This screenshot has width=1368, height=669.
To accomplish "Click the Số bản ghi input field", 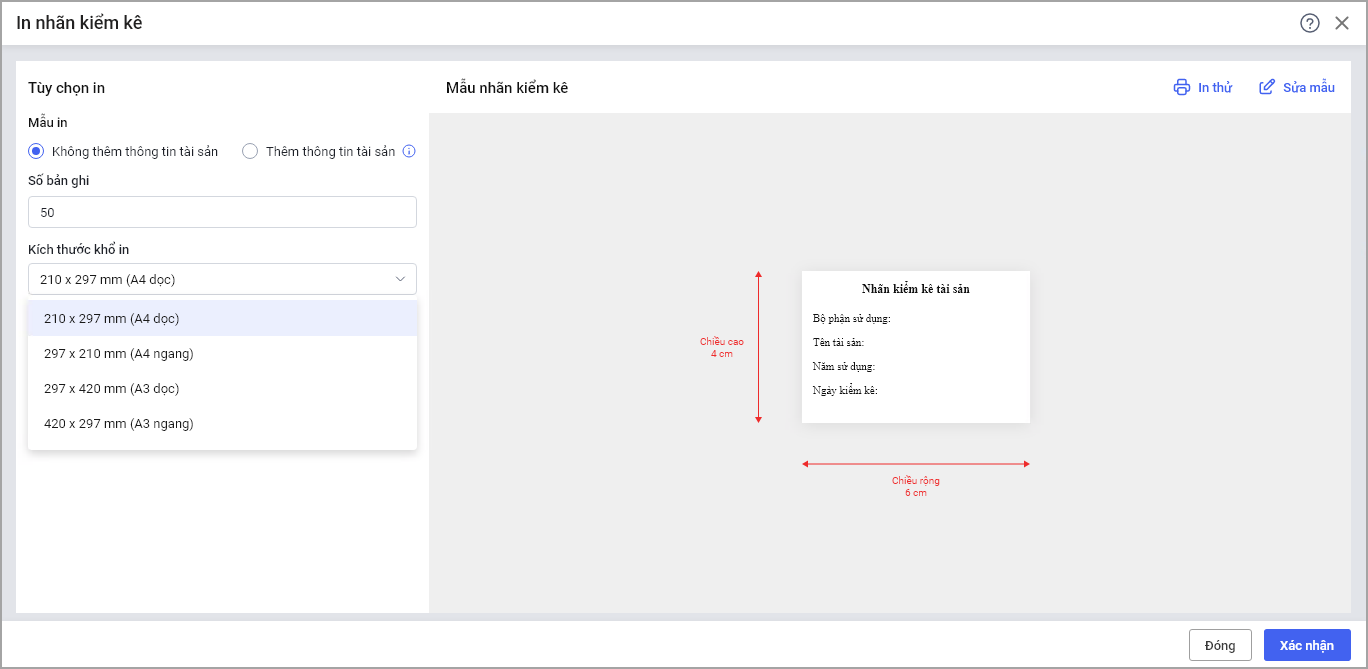I will click(222, 212).
